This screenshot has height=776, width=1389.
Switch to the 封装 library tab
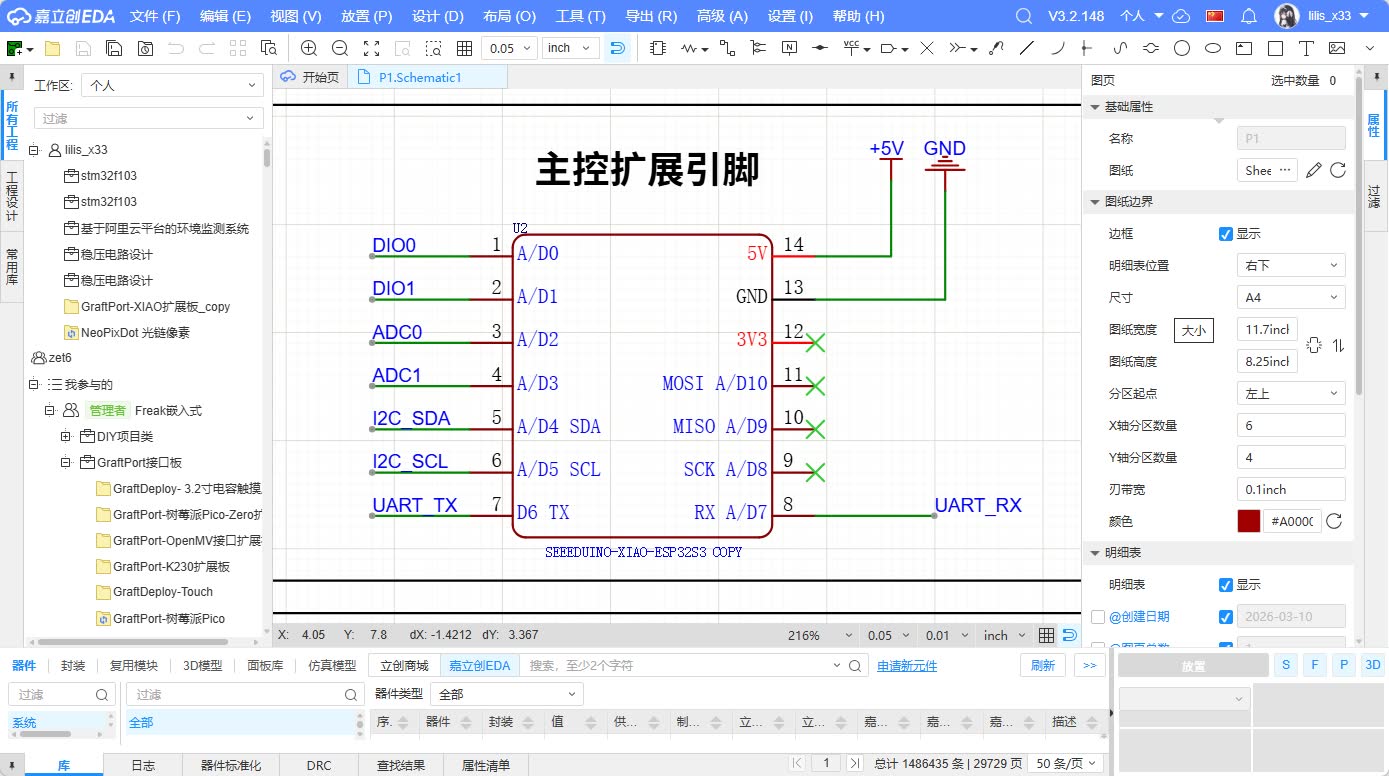pyautogui.click(x=73, y=665)
